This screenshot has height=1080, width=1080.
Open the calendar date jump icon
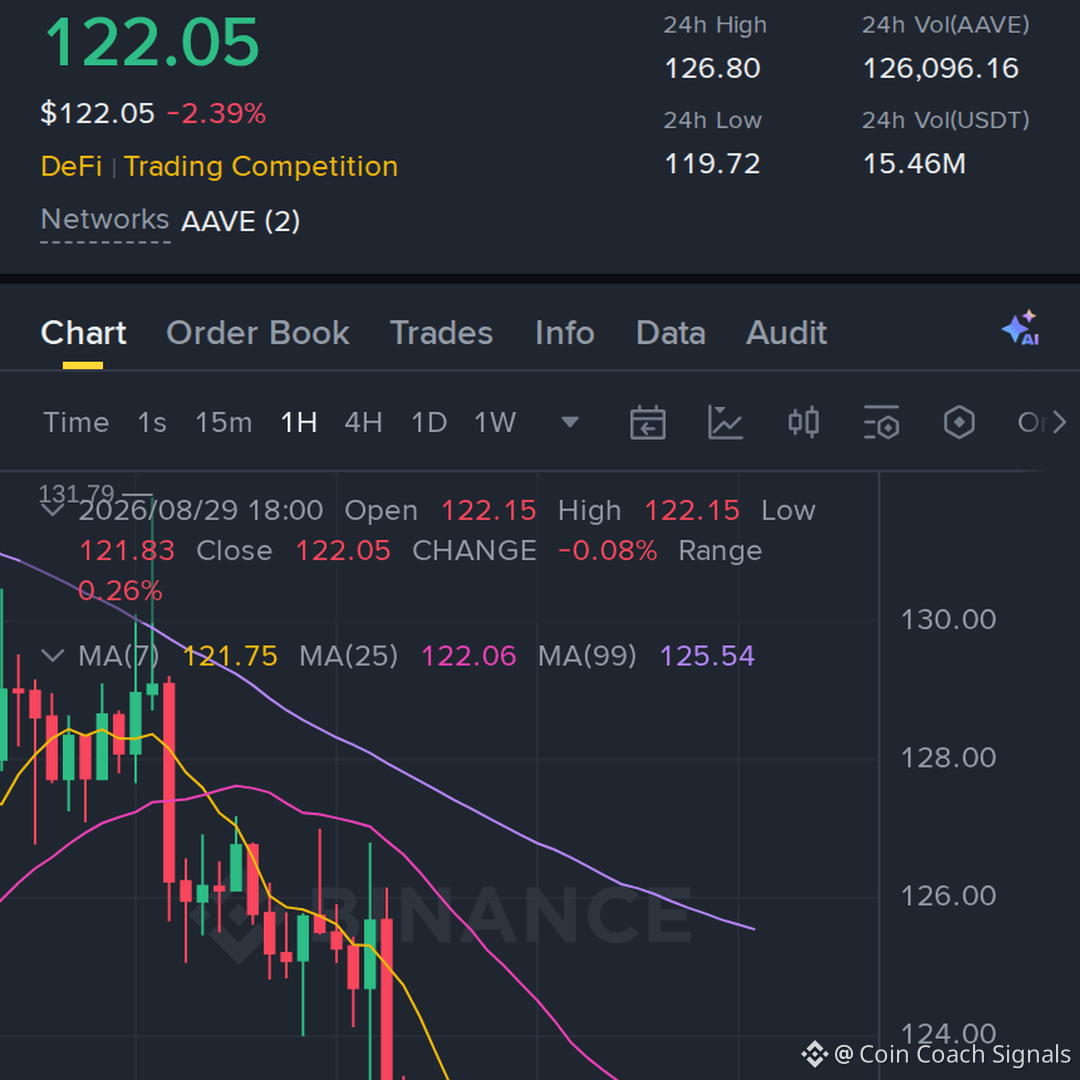(647, 422)
